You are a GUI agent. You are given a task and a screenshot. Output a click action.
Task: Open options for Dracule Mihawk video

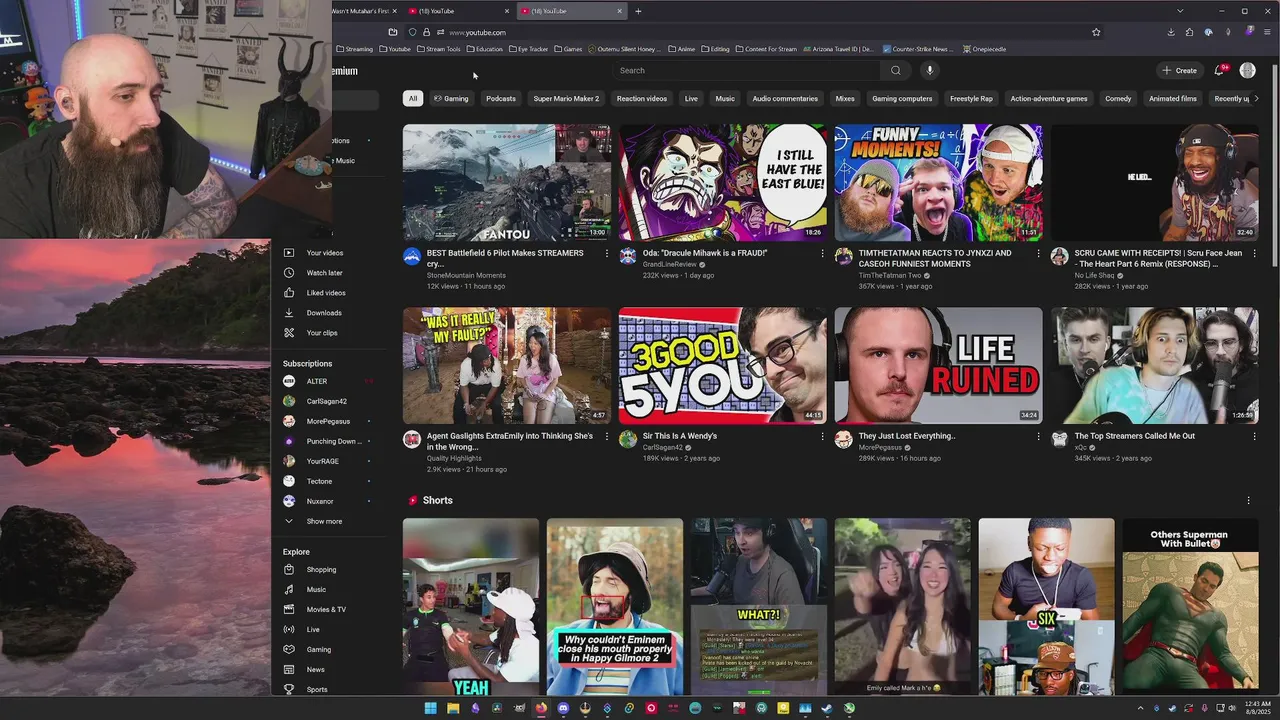(823, 254)
